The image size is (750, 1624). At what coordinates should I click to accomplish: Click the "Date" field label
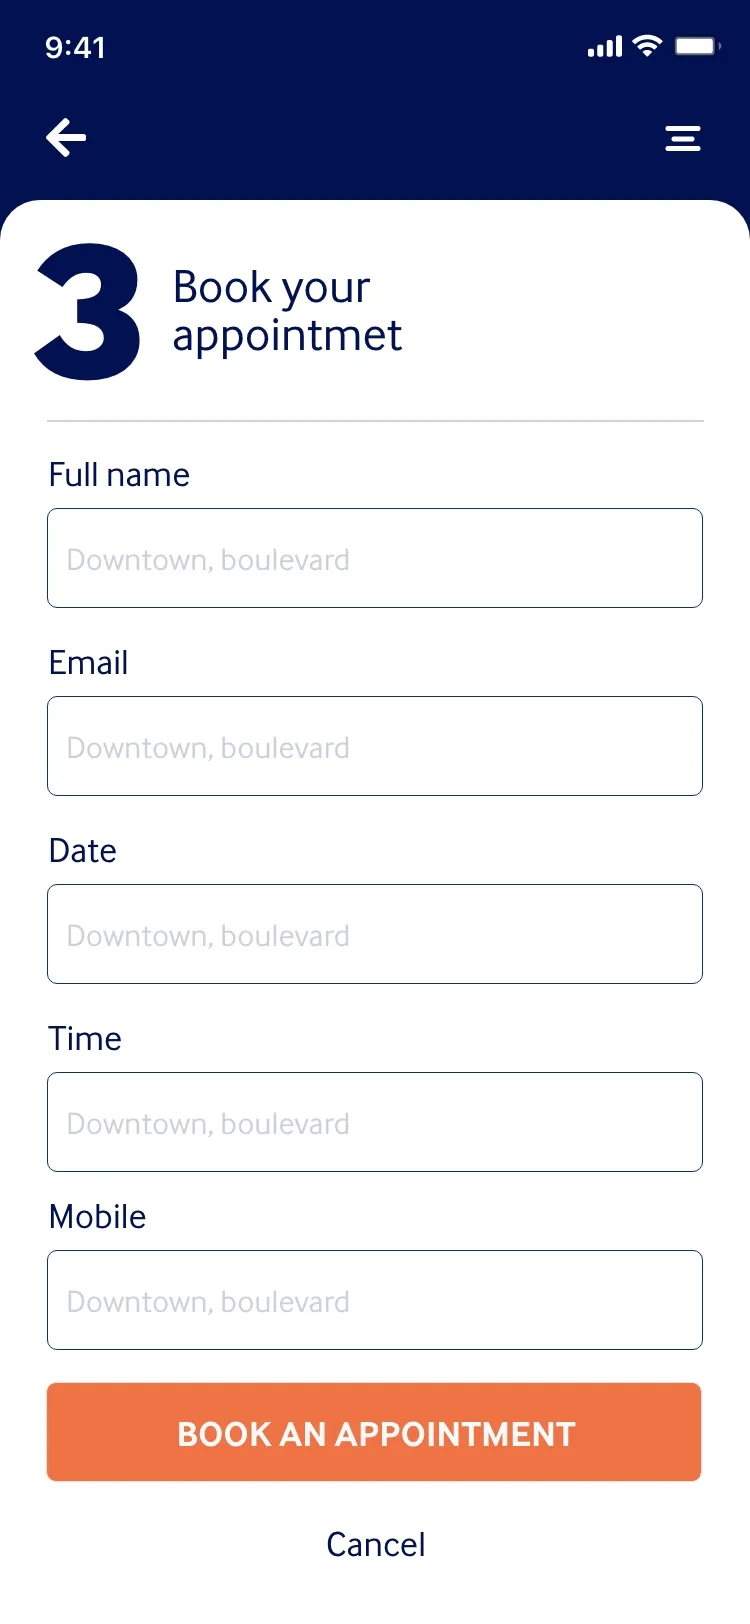[83, 851]
